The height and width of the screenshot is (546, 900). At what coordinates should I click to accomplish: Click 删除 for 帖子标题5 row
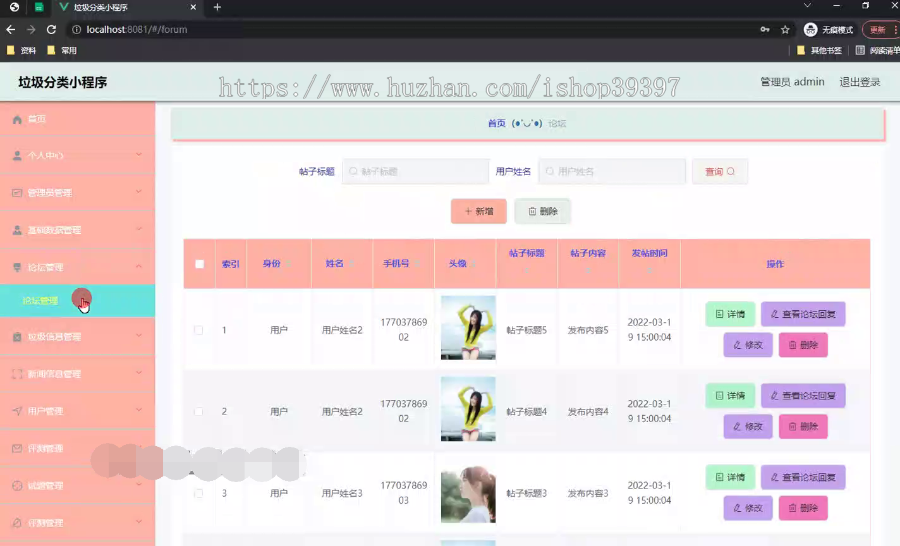803,345
